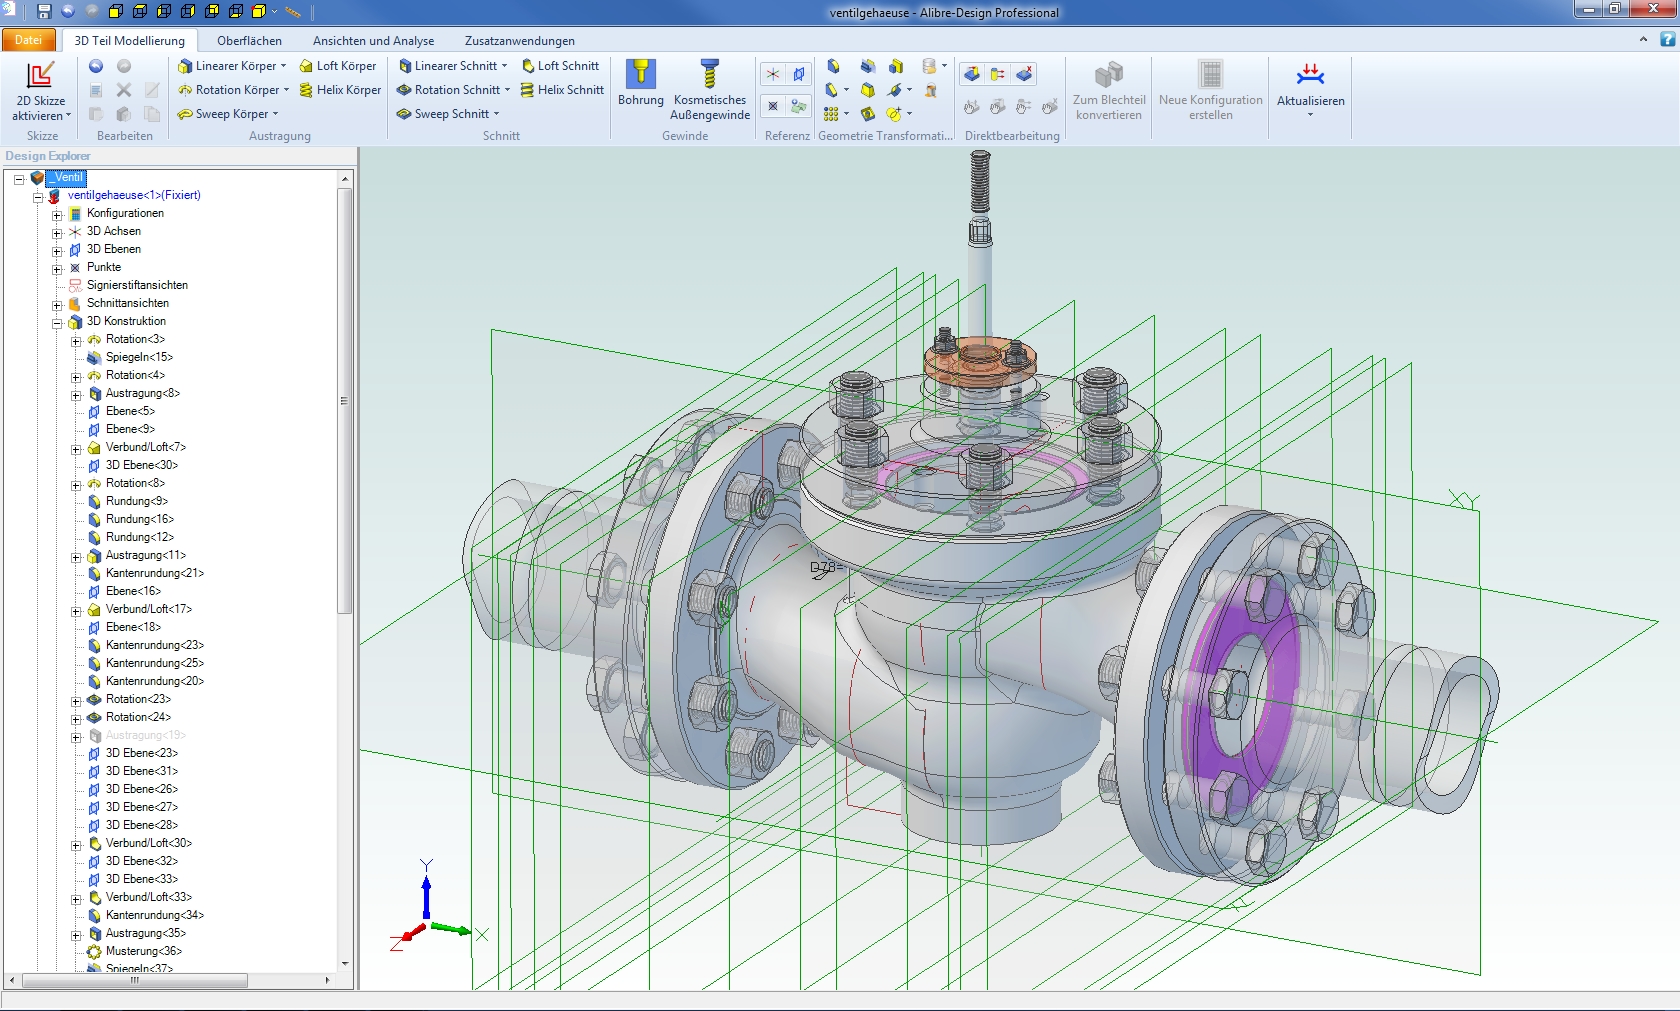This screenshot has width=1680, height=1011.
Task: Select Musterung<36> in the feature tree
Action: tap(144, 951)
